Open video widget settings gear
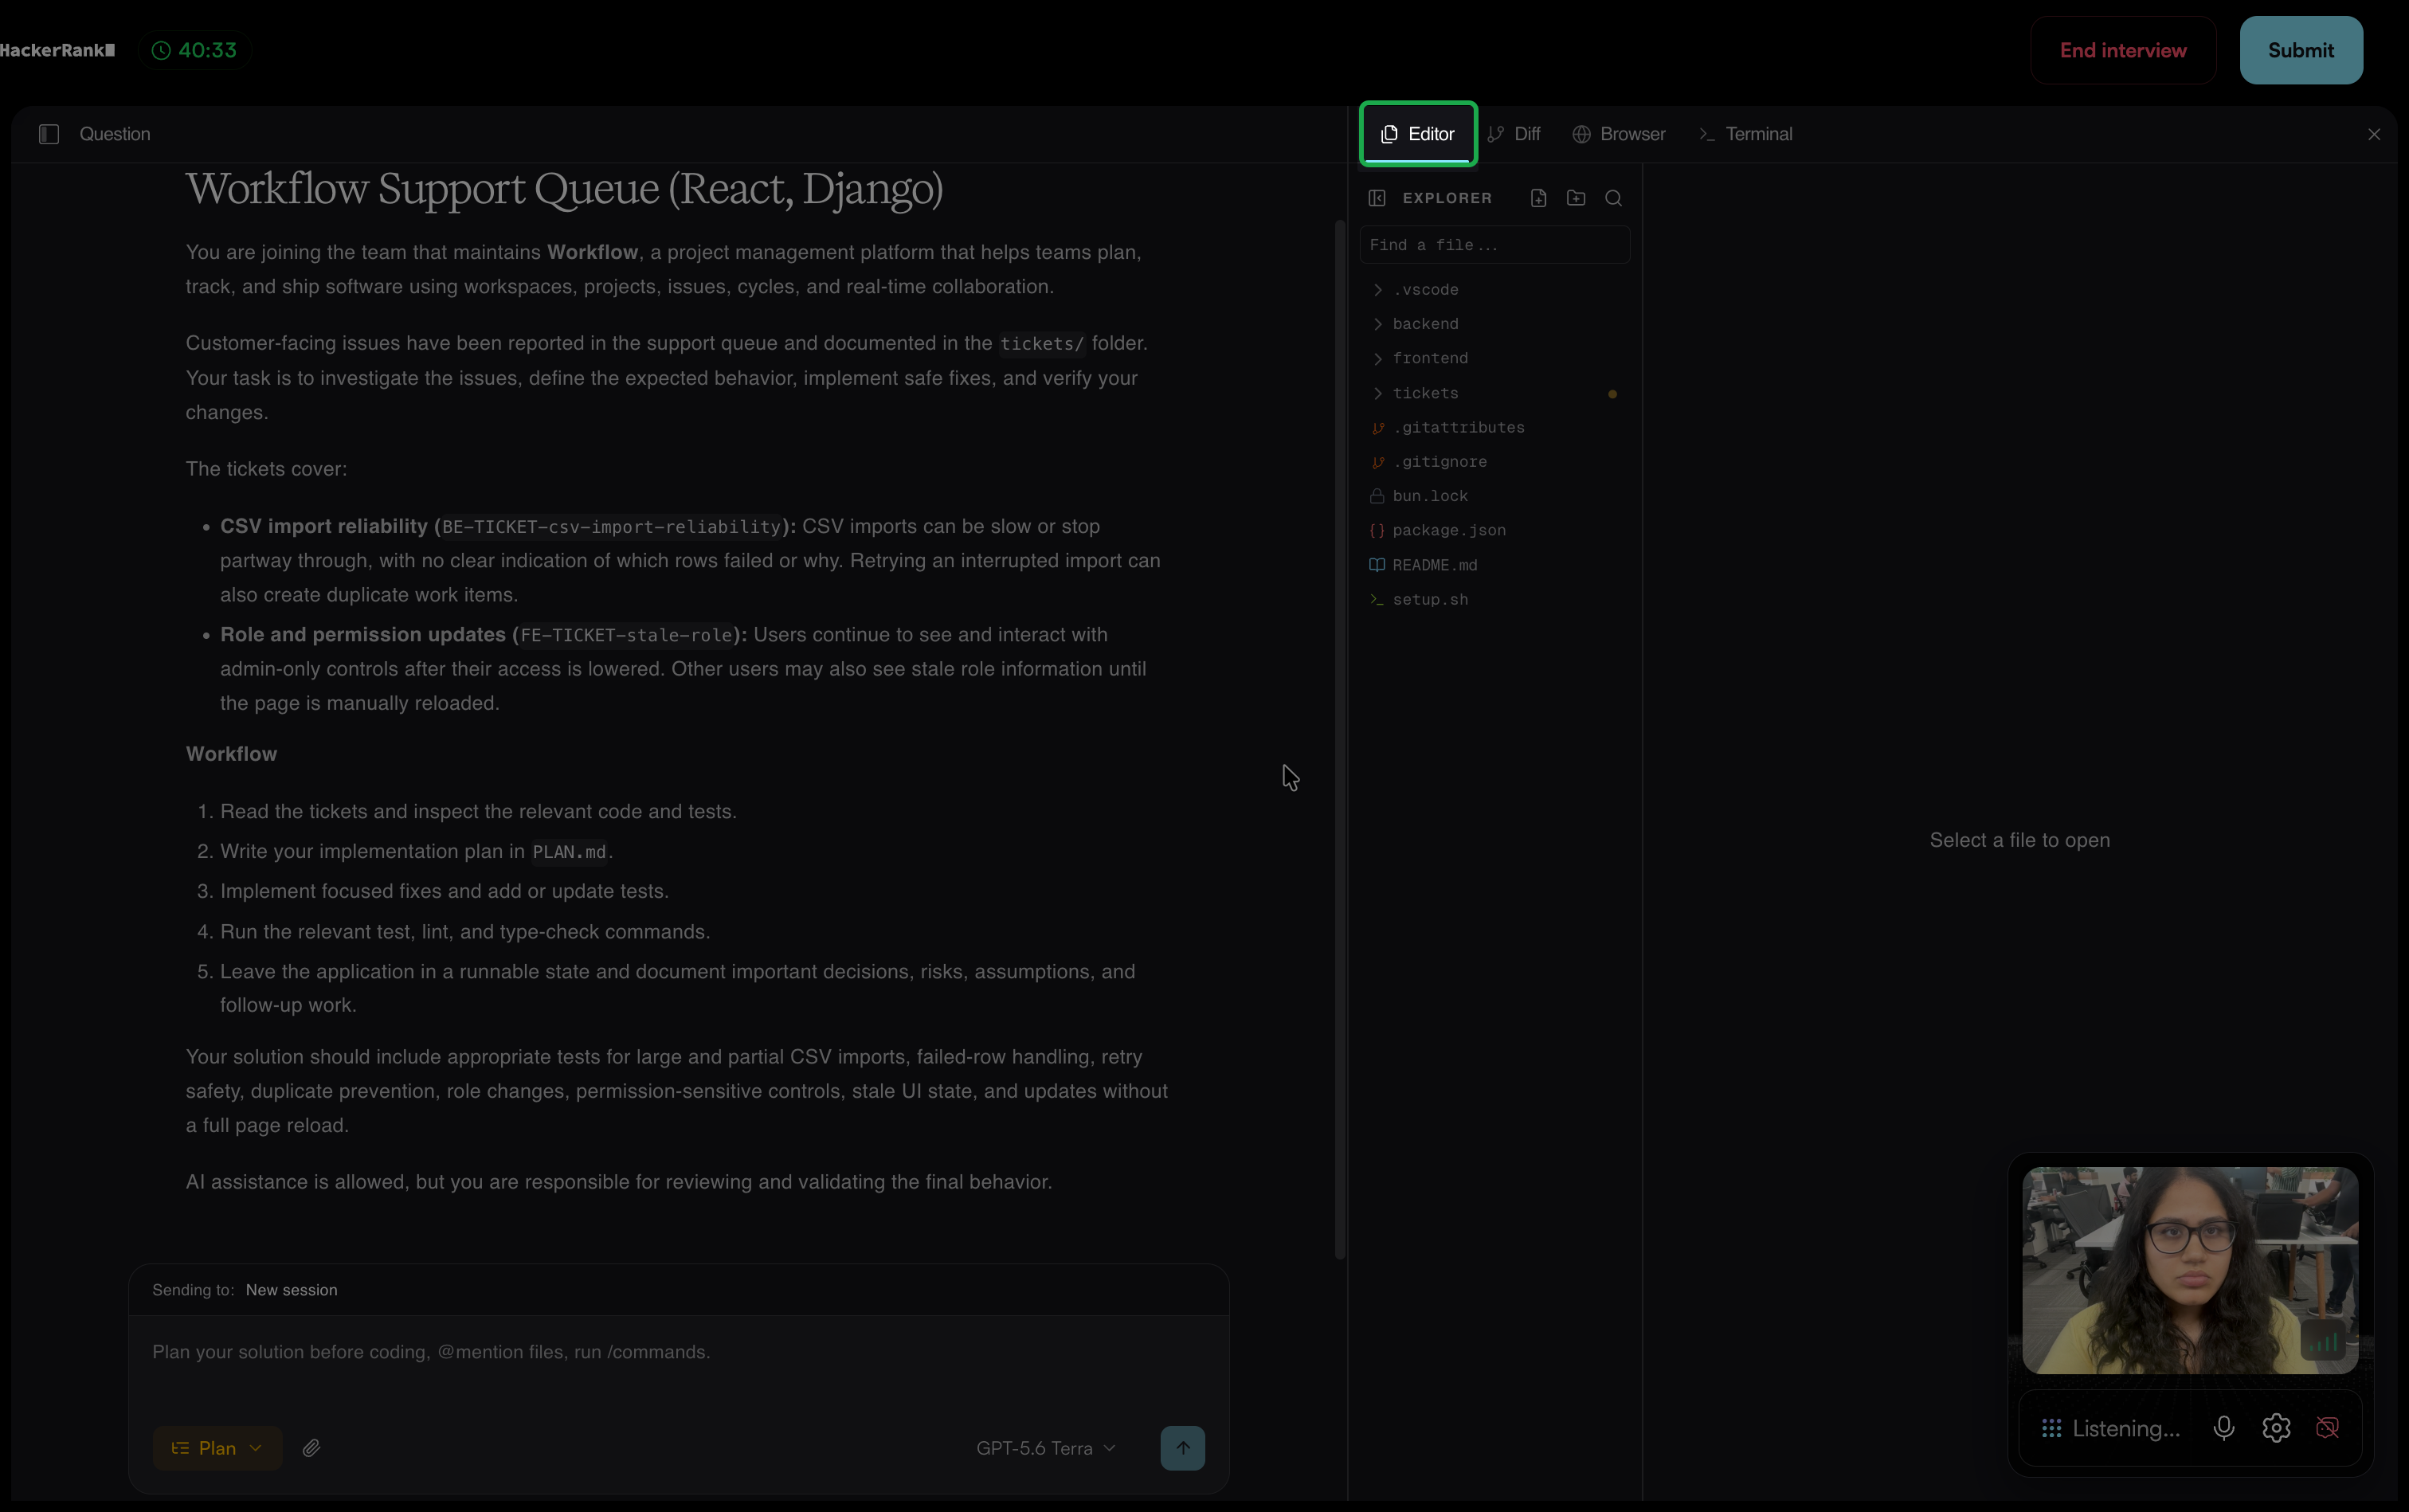This screenshot has height=1512, width=2409. pos(2276,1428)
